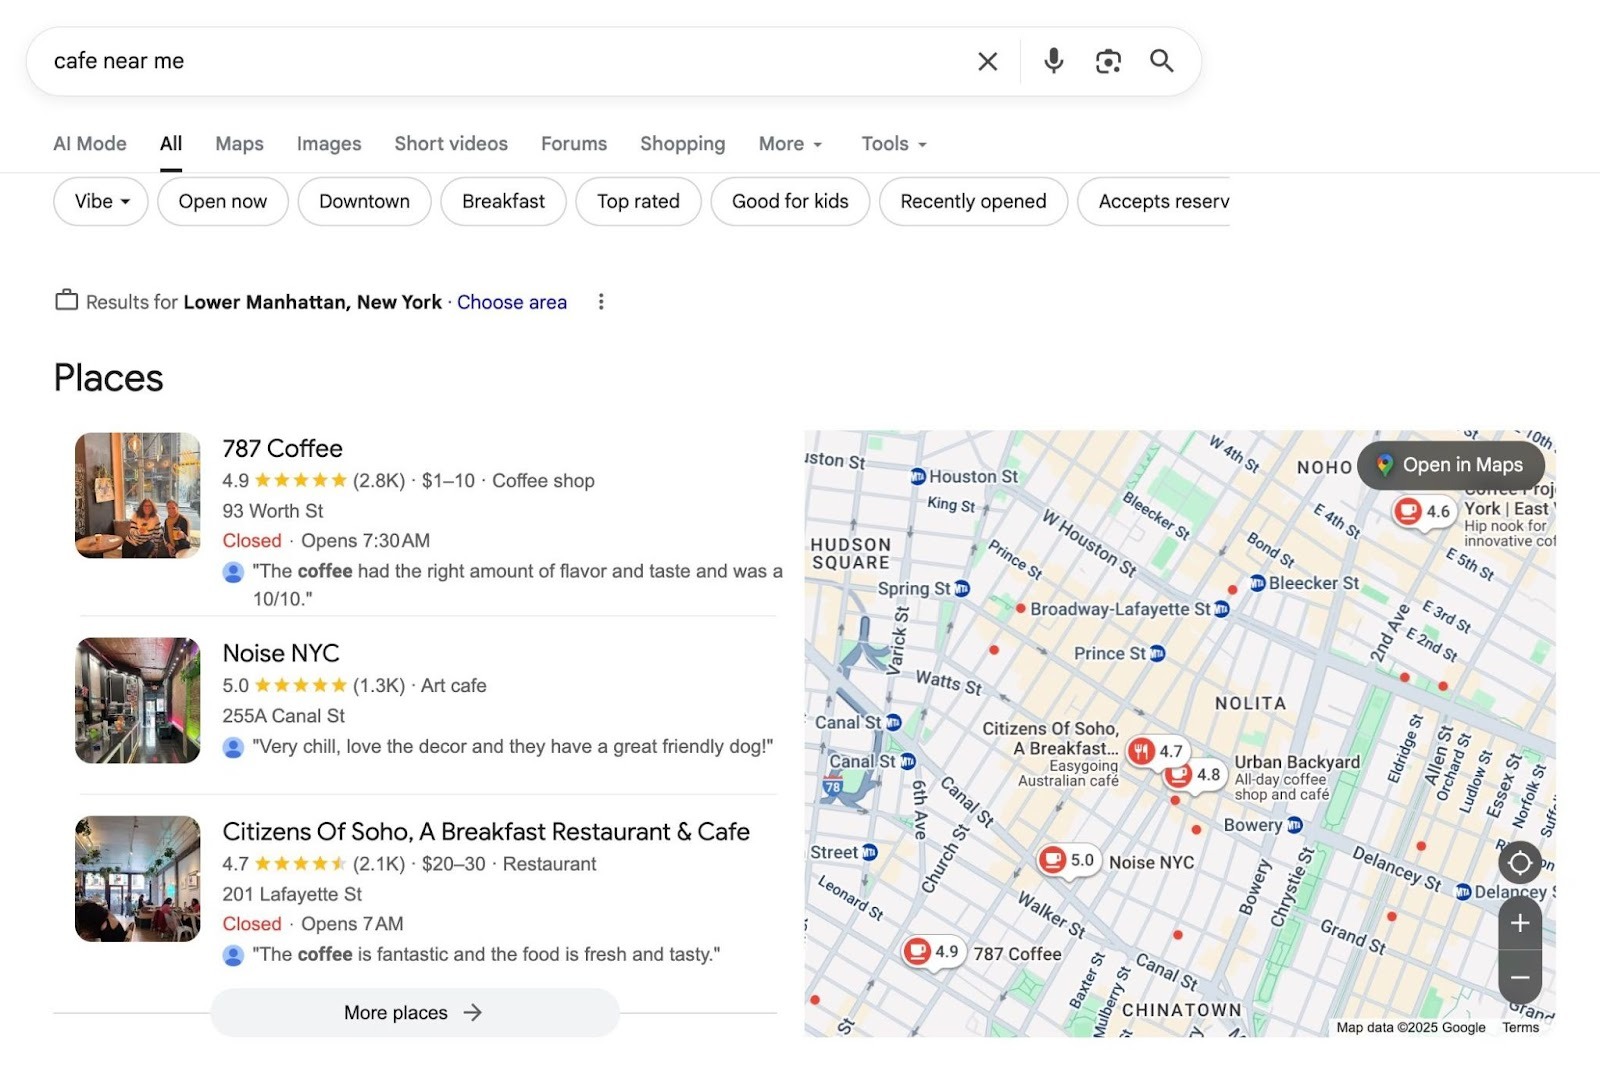The height and width of the screenshot is (1078, 1600).
Task: Zoom in on the map
Action: point(1519,923)
